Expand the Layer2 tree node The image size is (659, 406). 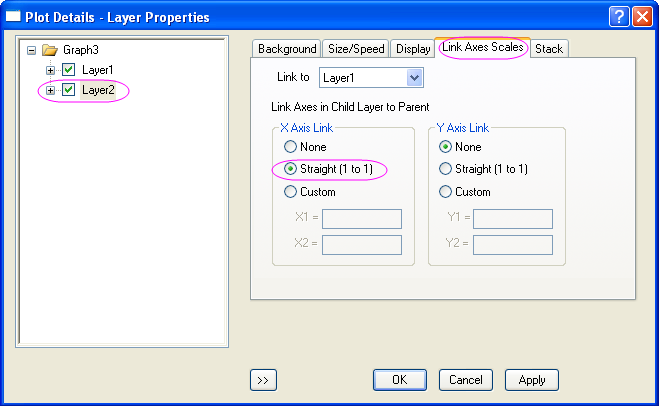point(51,91)
